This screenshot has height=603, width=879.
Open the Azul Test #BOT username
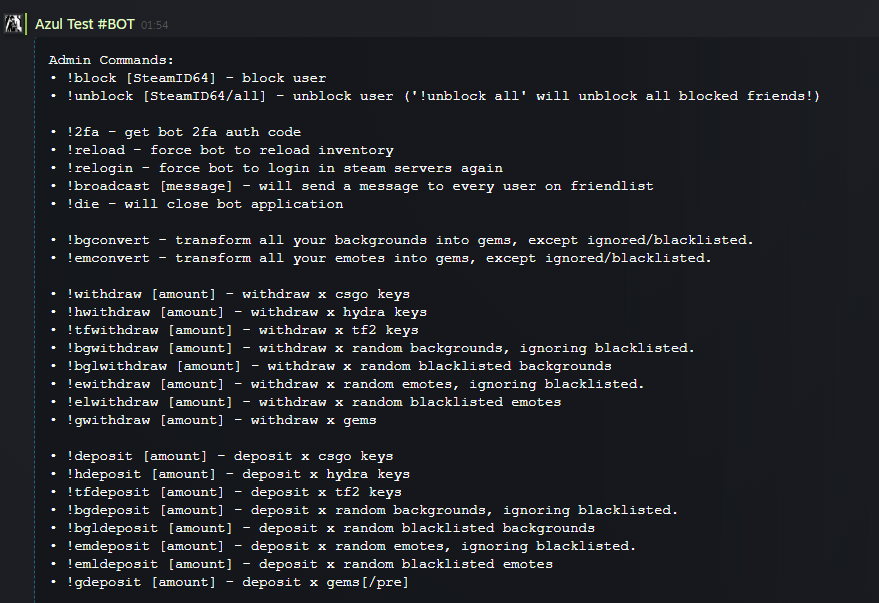(x=85, y=23)
